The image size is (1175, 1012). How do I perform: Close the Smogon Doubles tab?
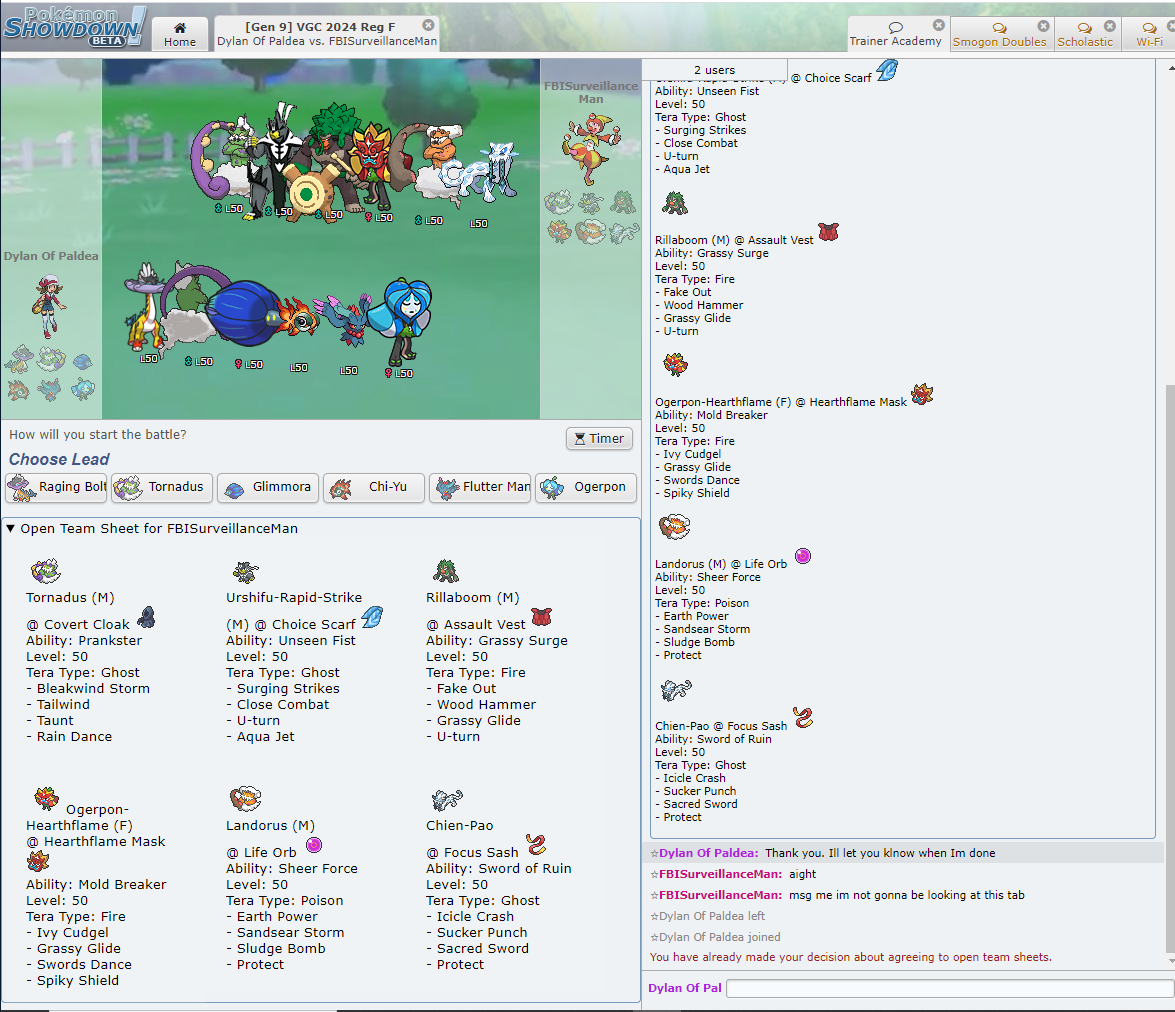pos(1044,25)
